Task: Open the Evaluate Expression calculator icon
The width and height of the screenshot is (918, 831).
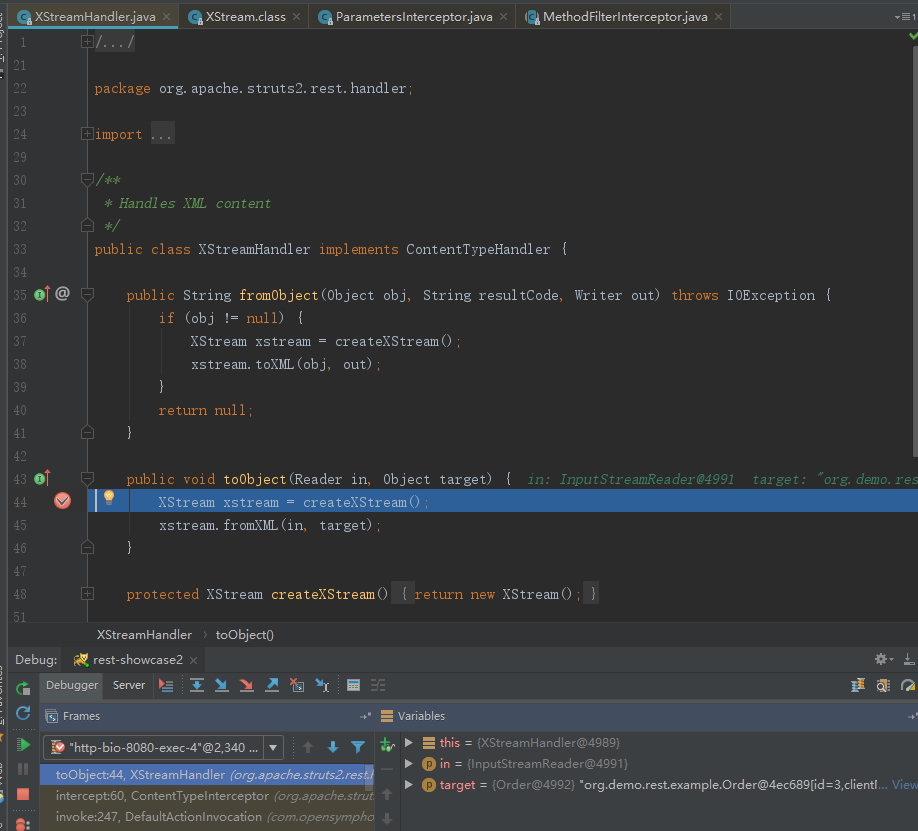Action: point(353,685)
